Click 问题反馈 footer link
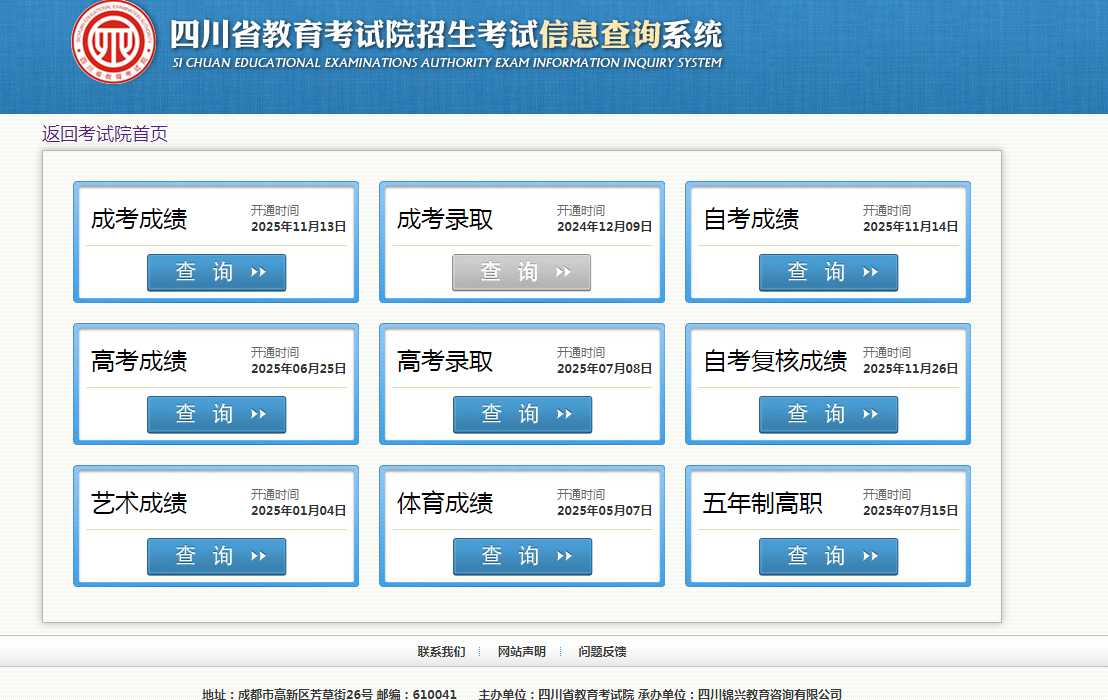 (602, 652)
